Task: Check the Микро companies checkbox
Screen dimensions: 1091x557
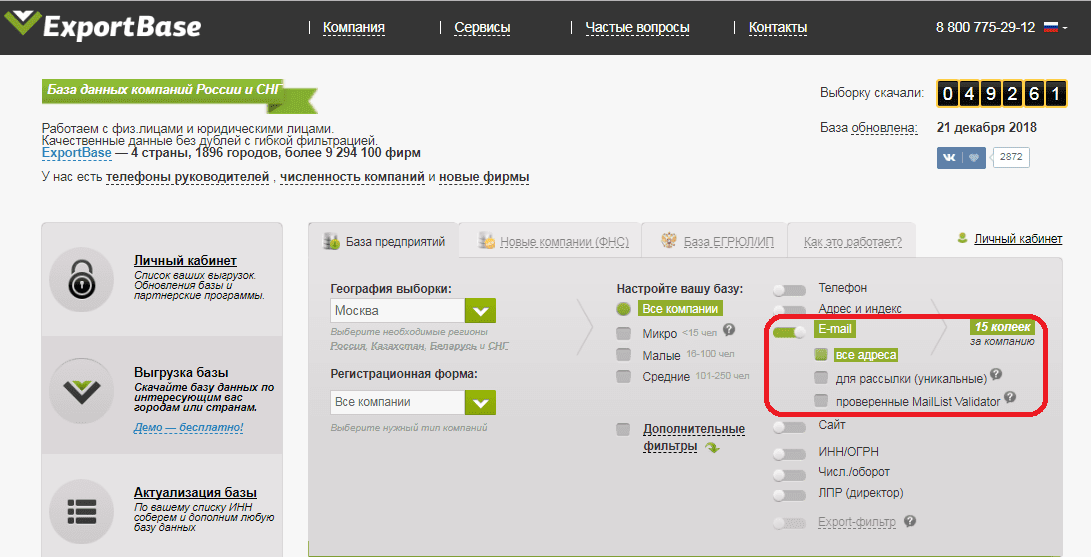Action: (x=623, y=334)
